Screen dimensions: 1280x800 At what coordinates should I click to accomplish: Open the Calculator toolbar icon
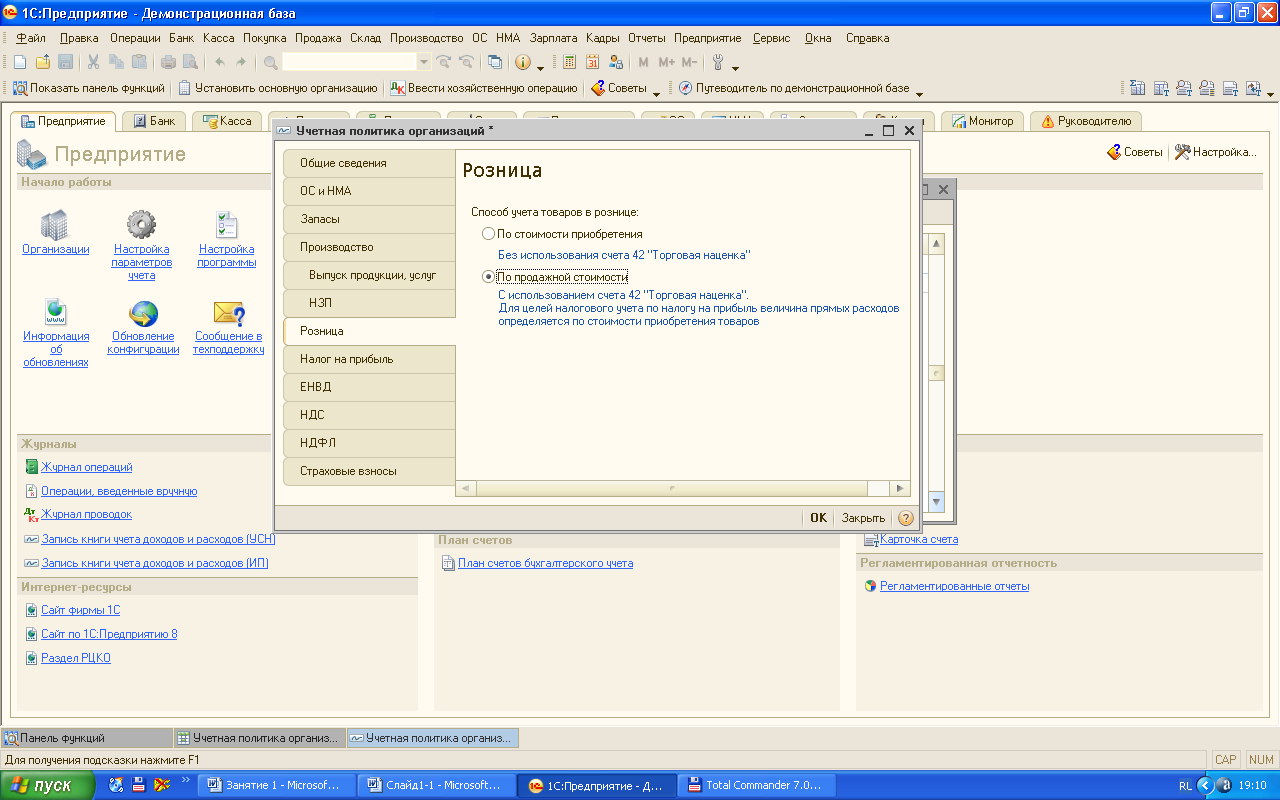click(x=570, y=62)
